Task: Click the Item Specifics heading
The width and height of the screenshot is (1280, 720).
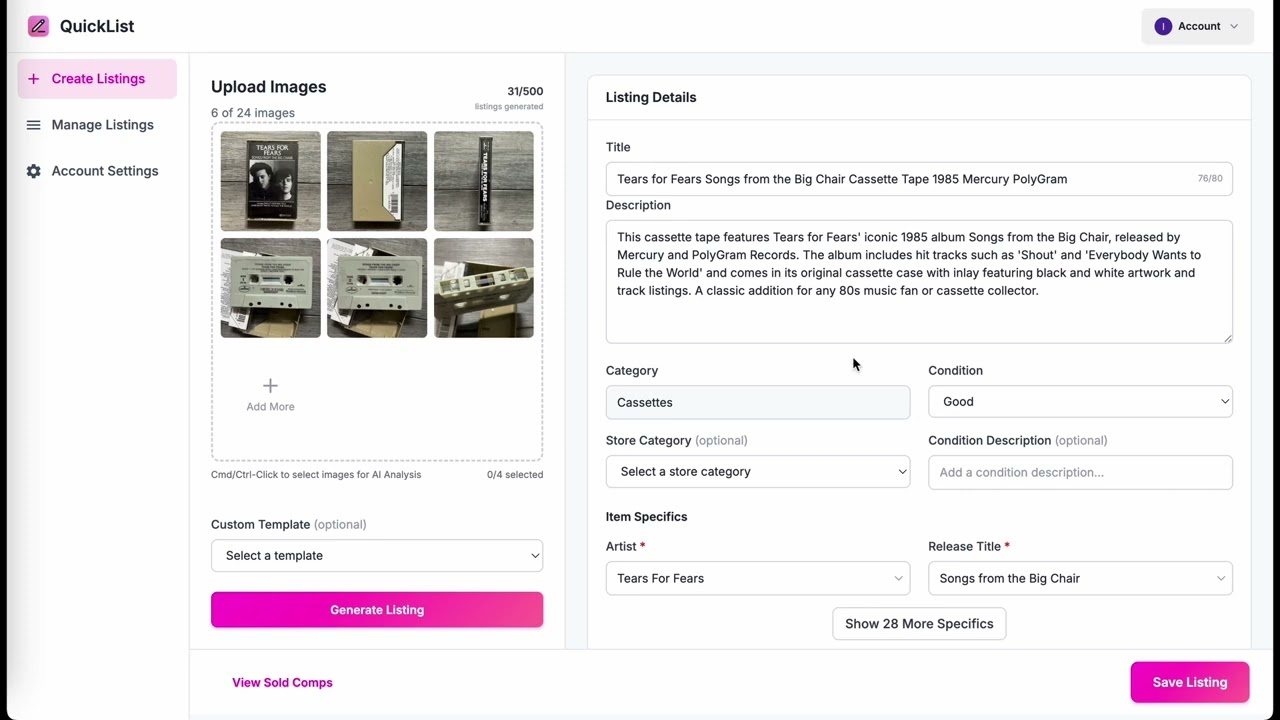Action: [646, 517]
